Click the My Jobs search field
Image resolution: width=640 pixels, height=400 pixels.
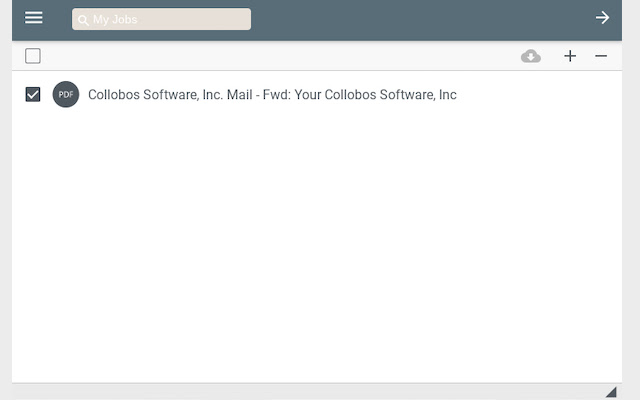click(161, 19)
